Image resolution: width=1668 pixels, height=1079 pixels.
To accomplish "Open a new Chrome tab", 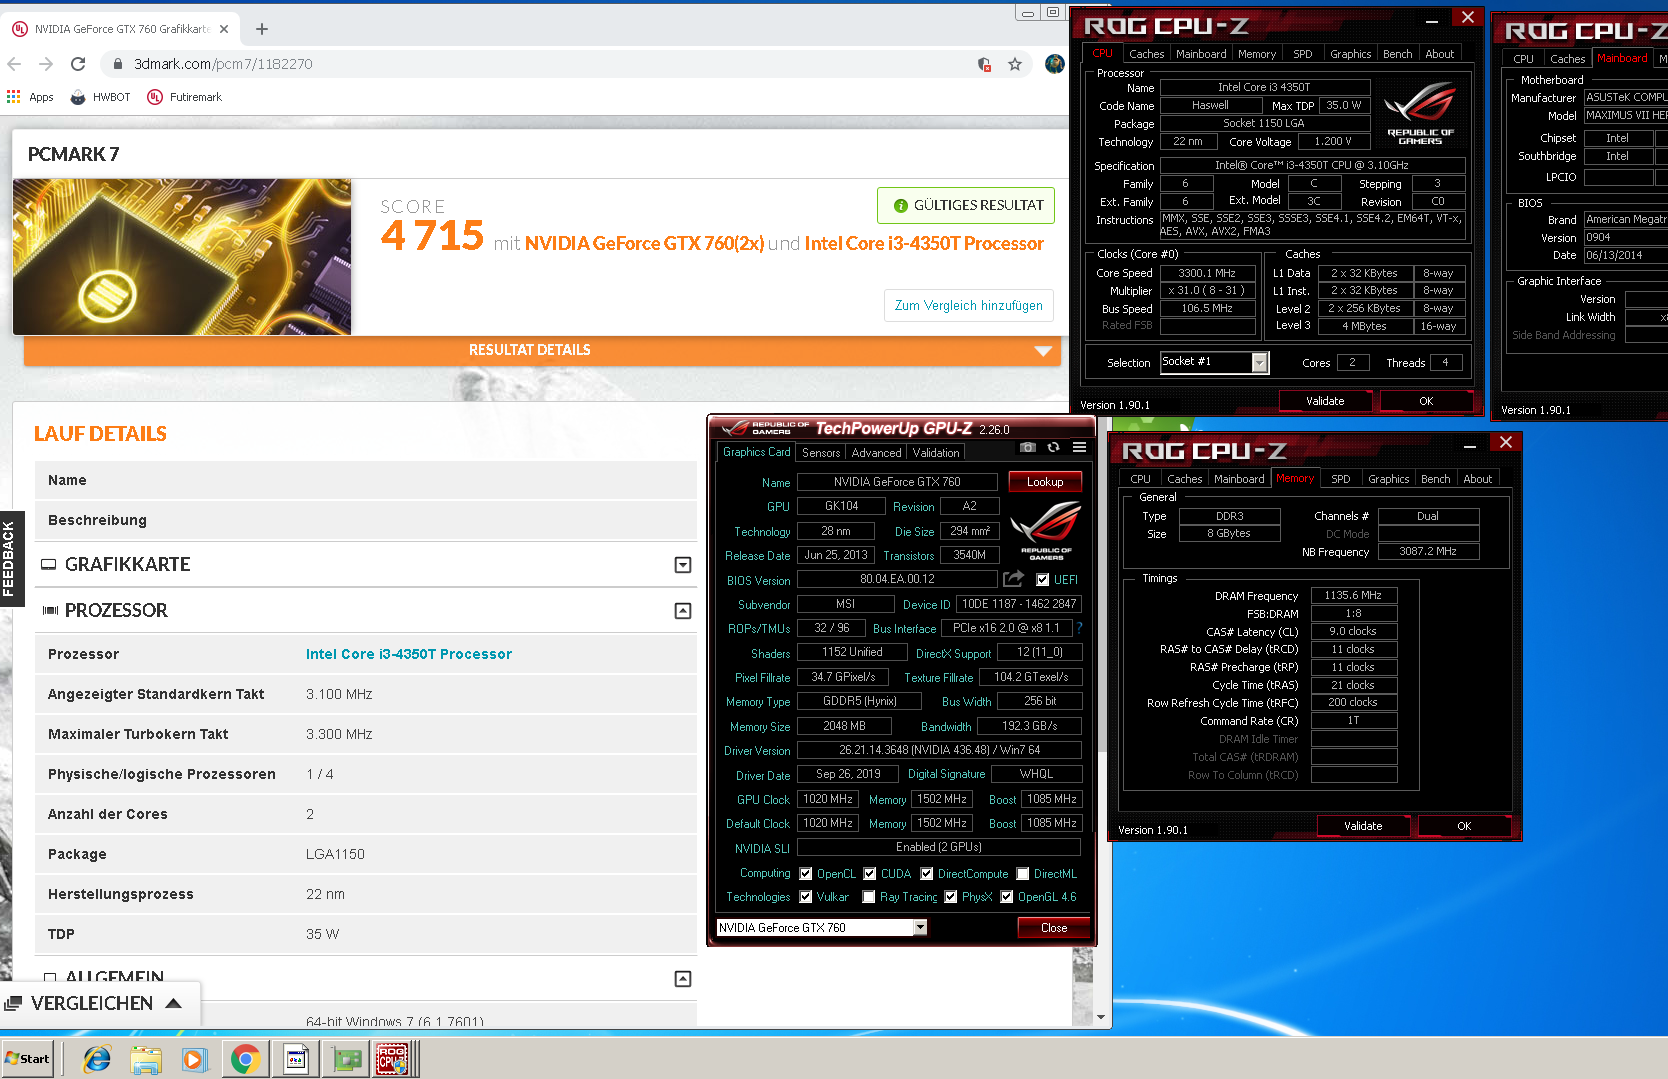I will click(x=262, y=29).
